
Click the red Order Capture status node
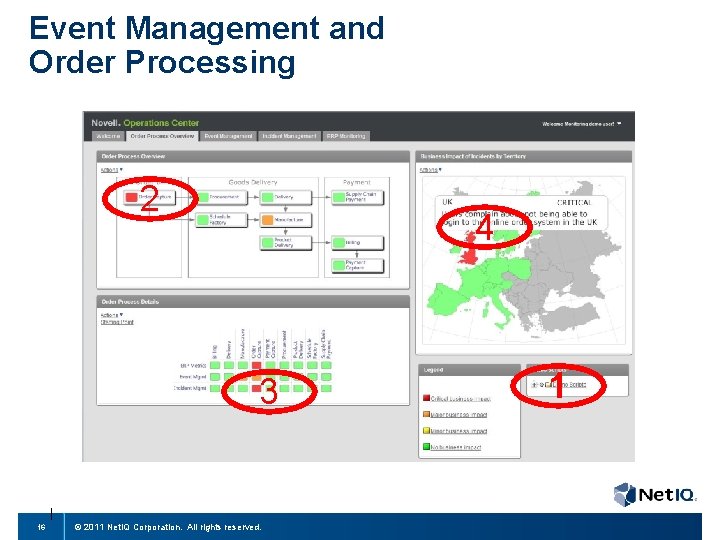pos(150,197)
